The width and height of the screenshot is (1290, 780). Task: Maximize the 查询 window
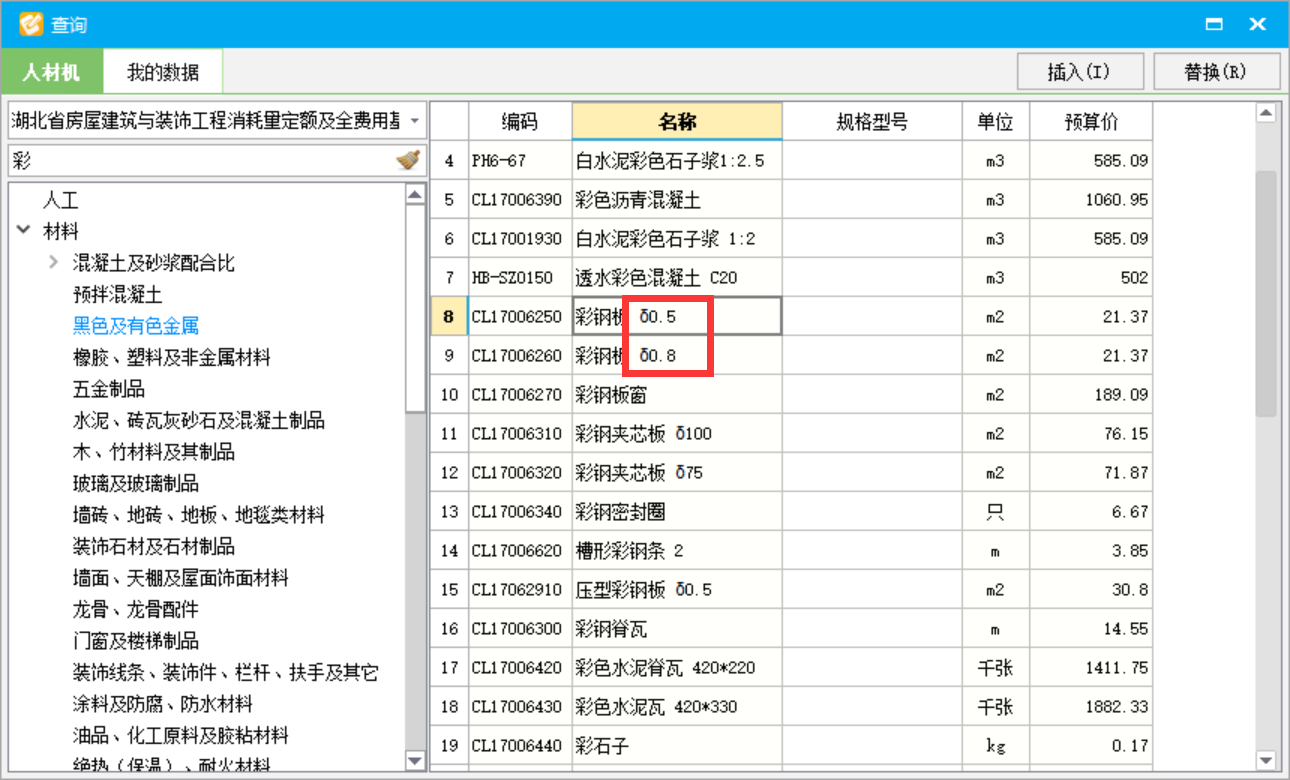[x=1215, y=24]
